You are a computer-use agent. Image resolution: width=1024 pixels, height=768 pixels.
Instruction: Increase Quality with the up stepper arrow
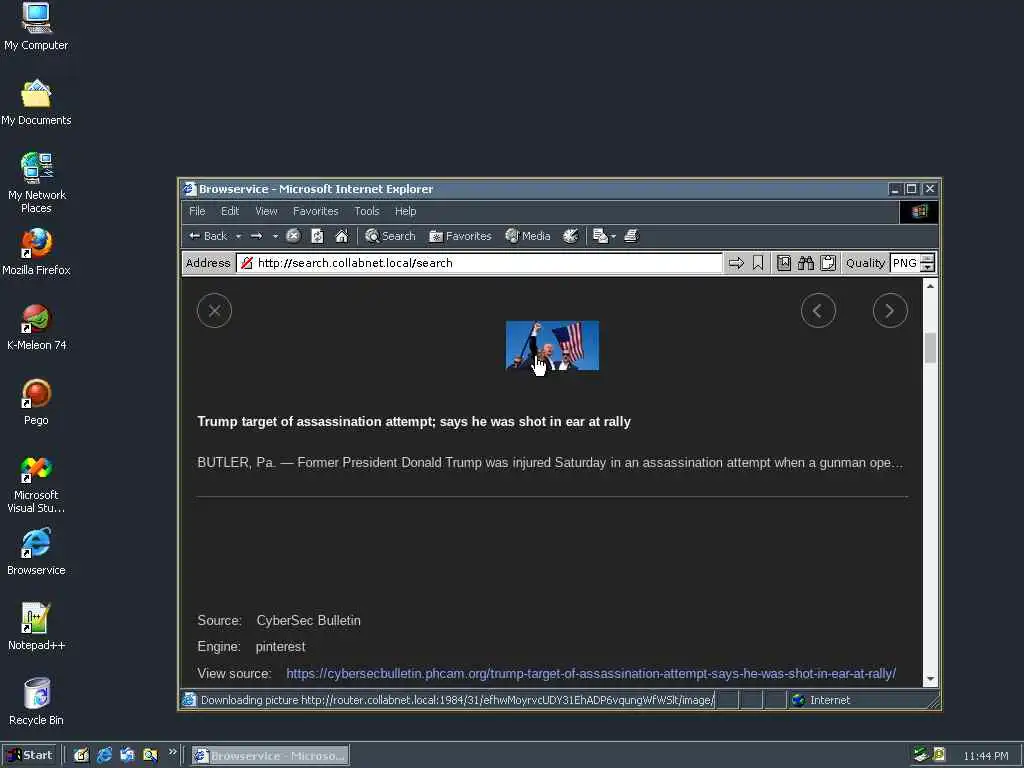[927, 259]
